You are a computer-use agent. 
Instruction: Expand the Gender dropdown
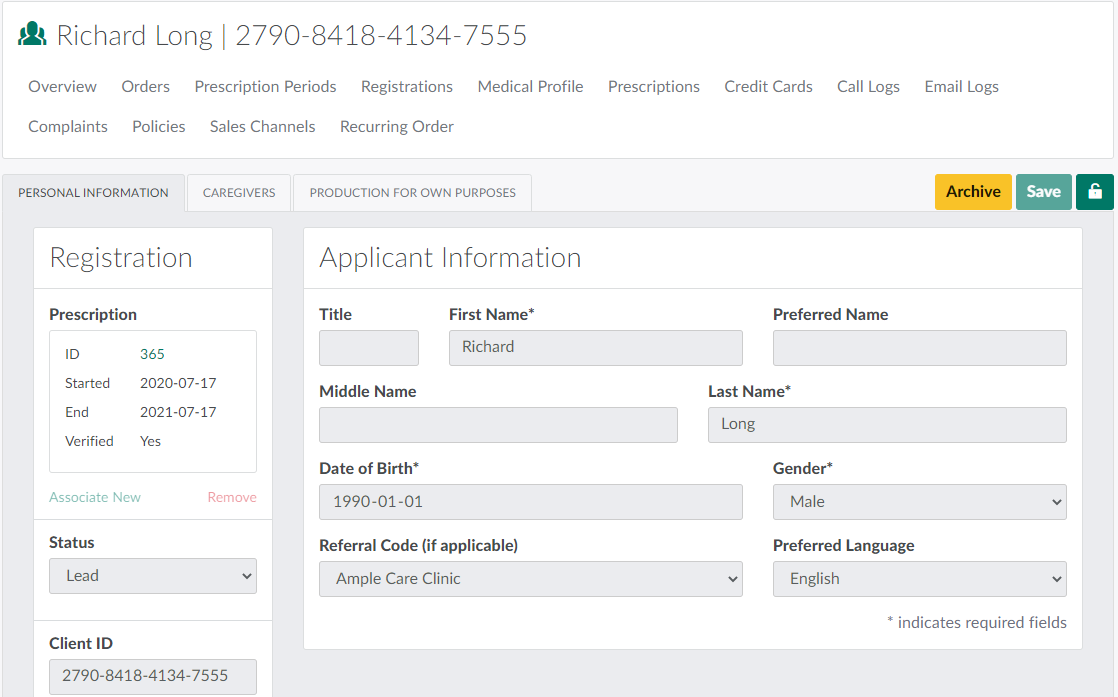point(919,502)
